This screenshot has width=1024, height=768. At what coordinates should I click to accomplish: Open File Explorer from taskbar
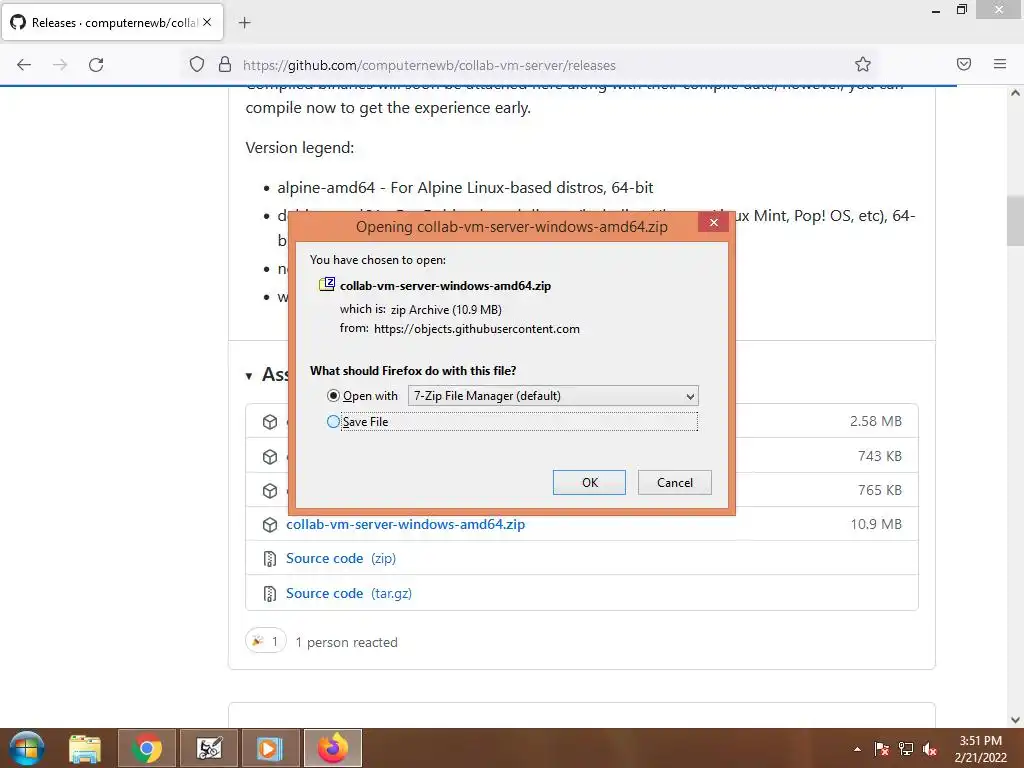[x=85, y=748]
